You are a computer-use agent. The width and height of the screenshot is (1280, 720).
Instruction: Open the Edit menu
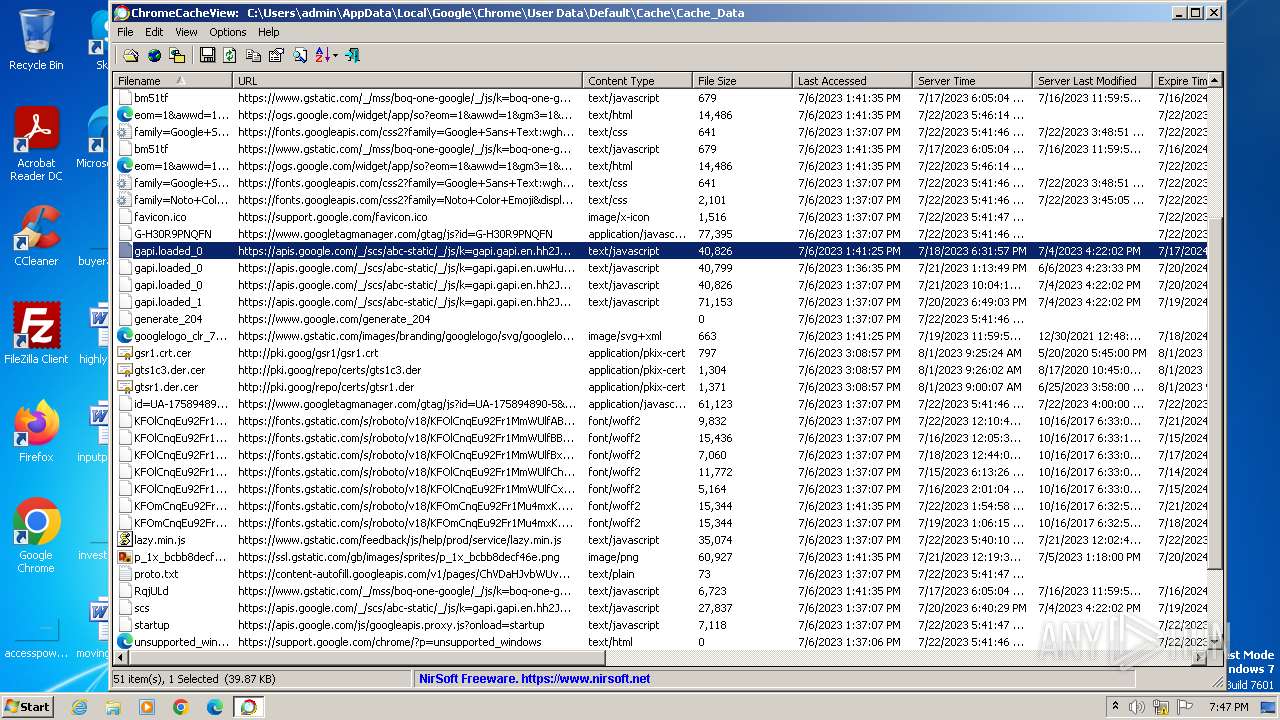(154, 32)
